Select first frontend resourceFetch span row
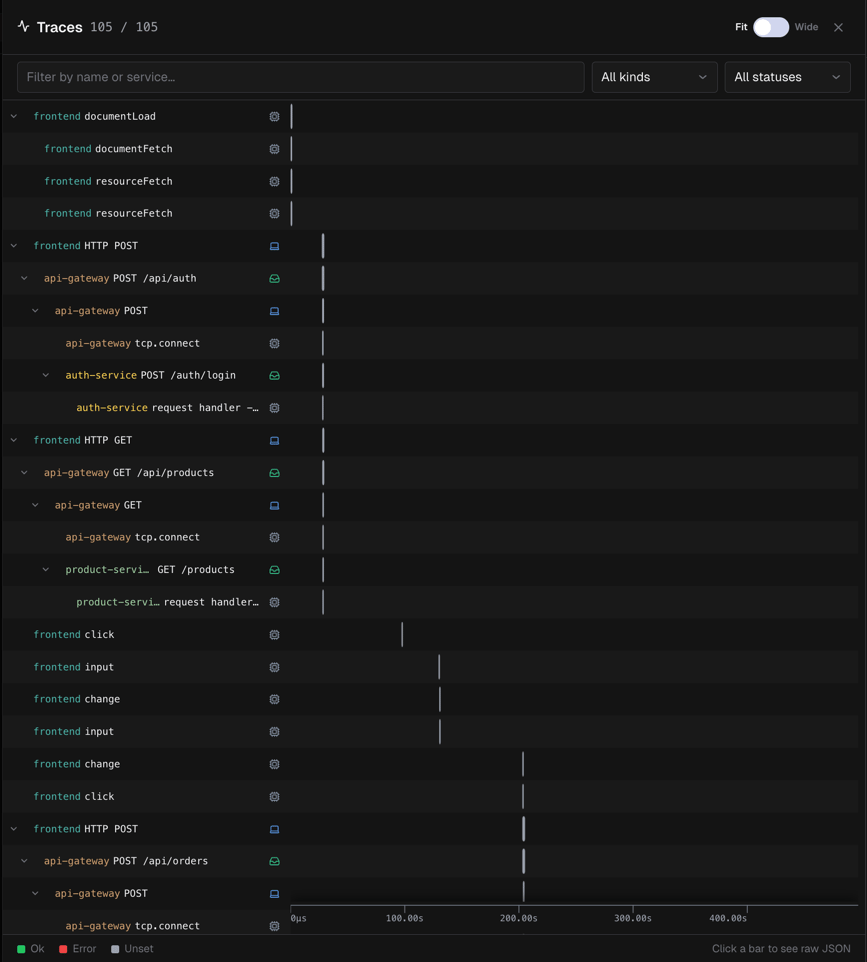Screen dimensions: 867x962 click(430, 182)
